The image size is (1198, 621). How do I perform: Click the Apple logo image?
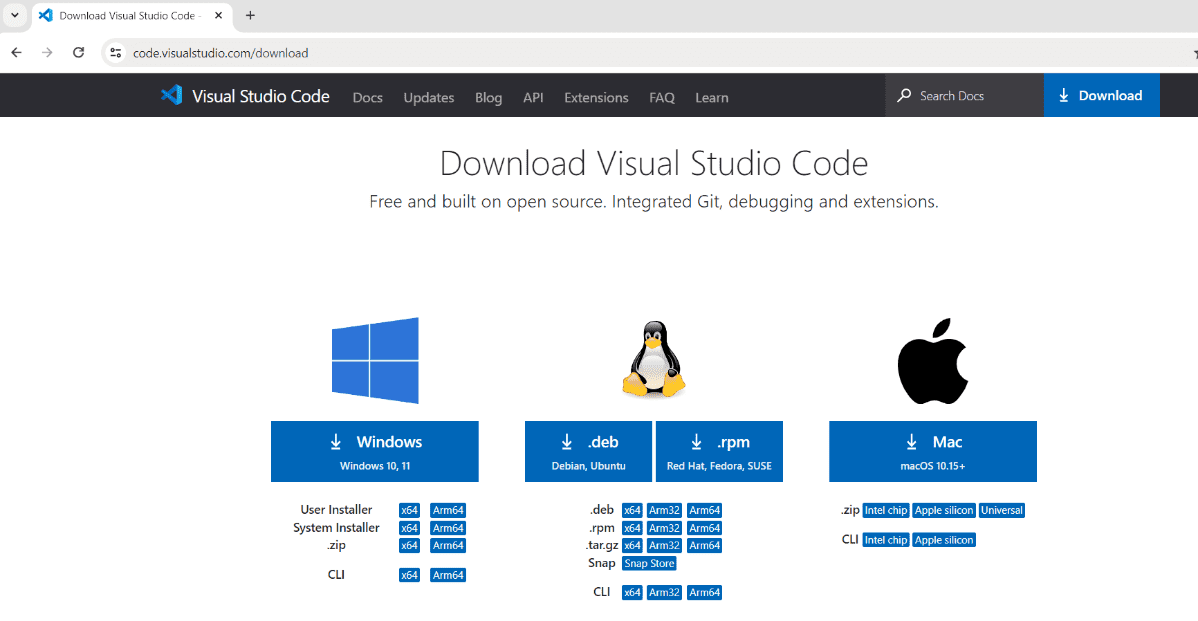(933, 361)
